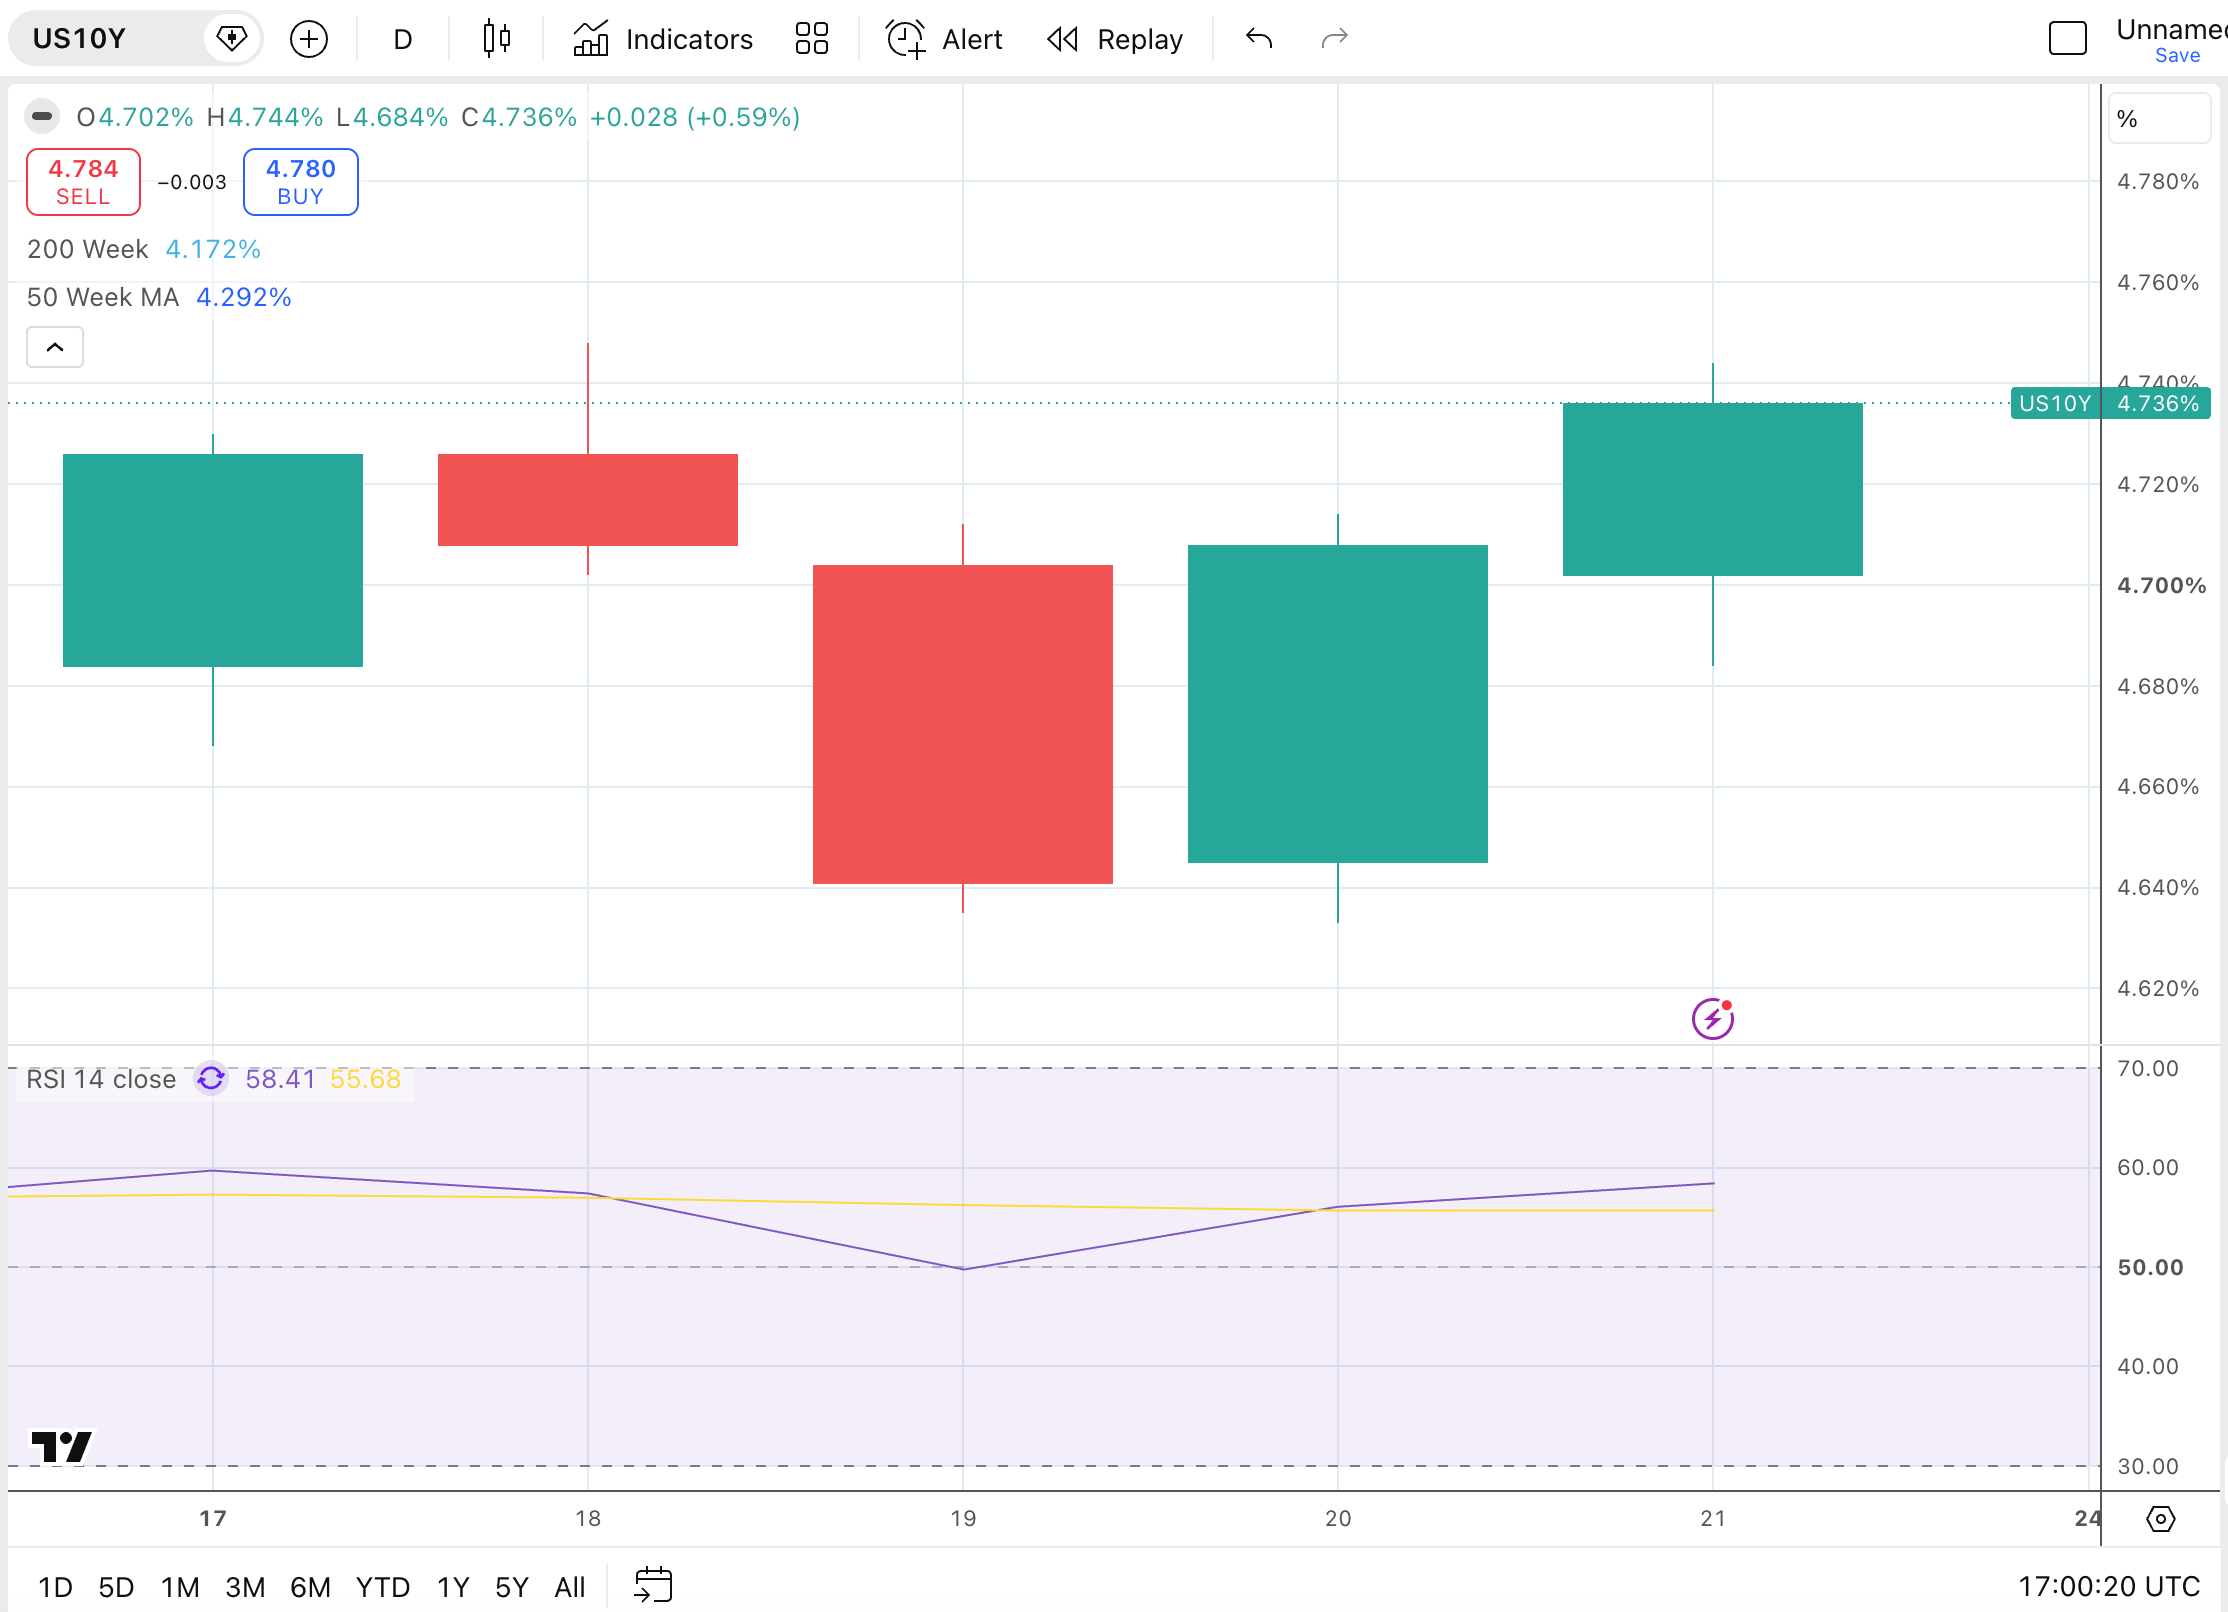Click the TradingView logo
This screenshot has width=2228, height=1612.
62,1447
